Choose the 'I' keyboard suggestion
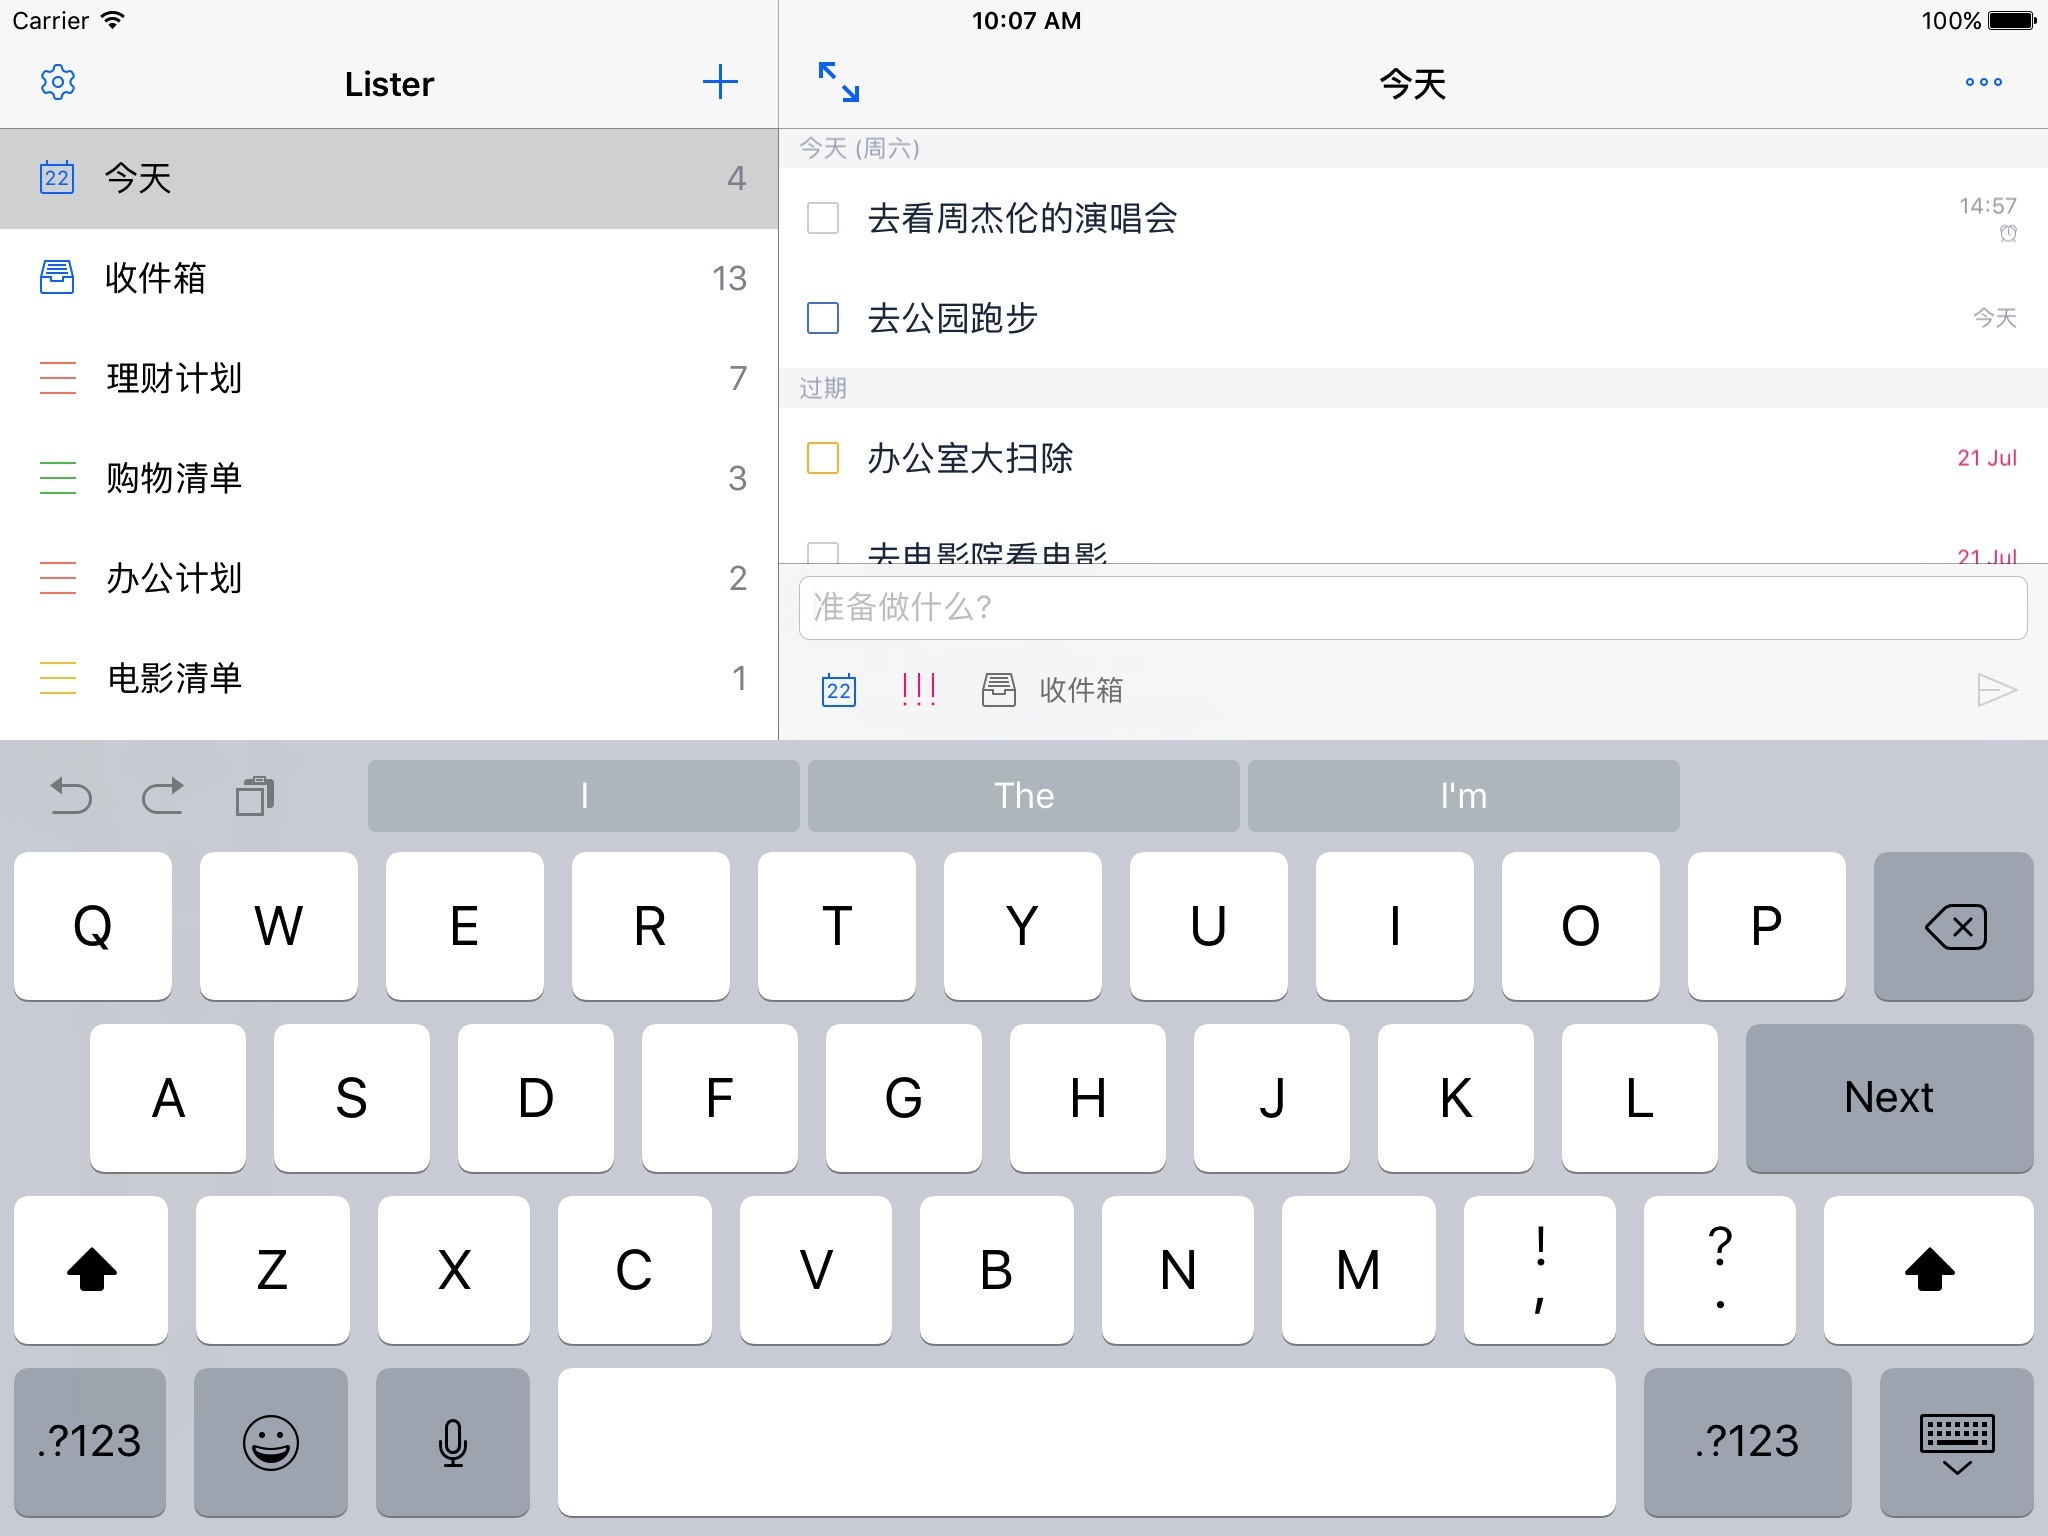Screen dimensions: 2048x1536 tap(584, 796)
